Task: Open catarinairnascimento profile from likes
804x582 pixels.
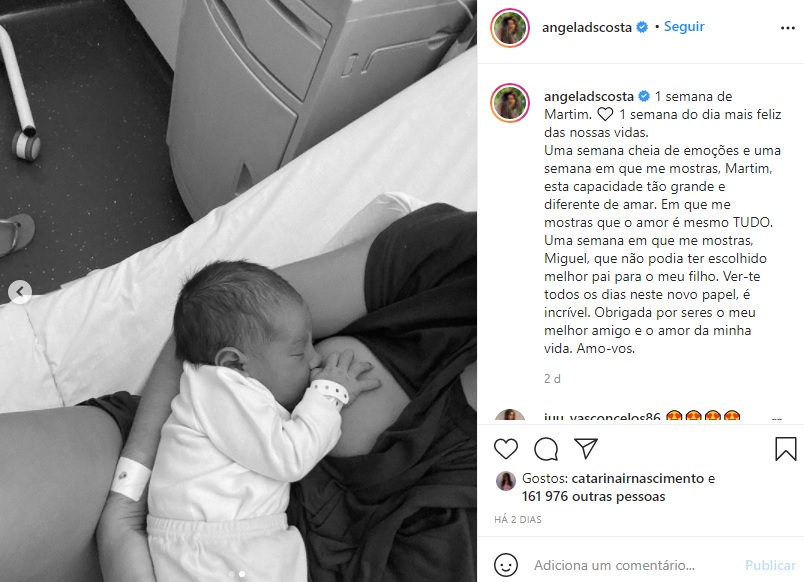Action: click(637, 478)
